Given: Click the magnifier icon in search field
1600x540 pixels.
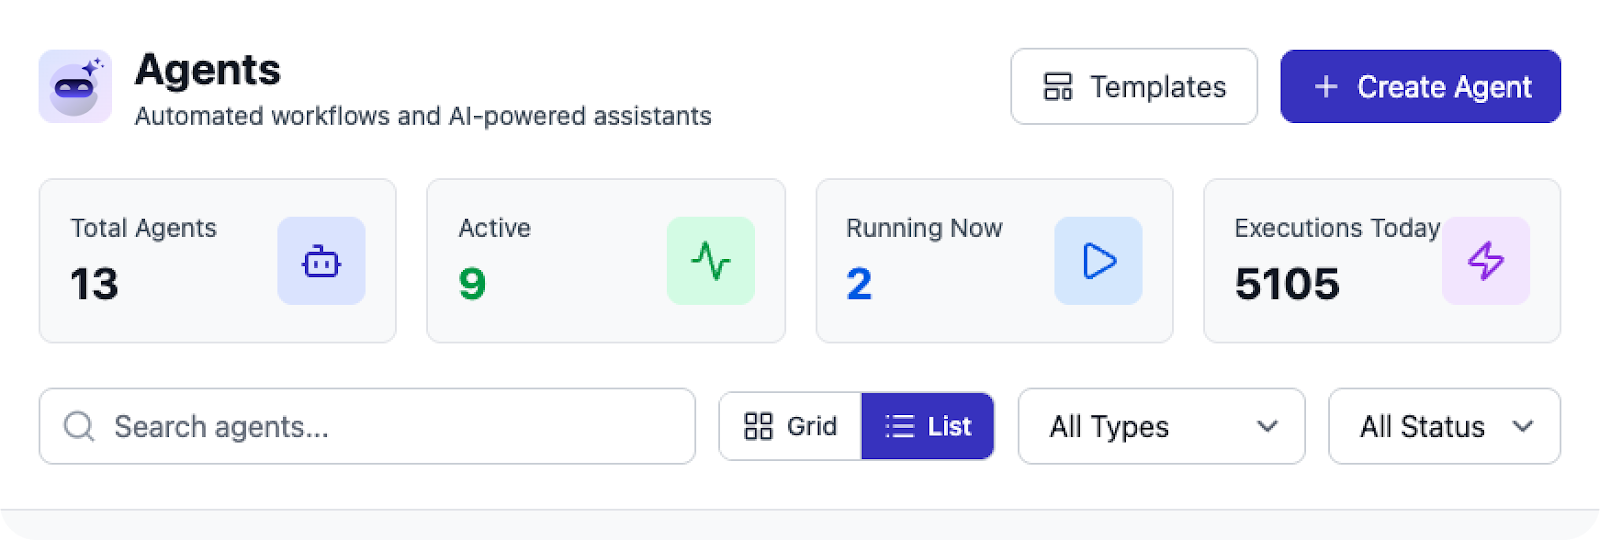Looking at the screenshot, I should pos(79,426).
